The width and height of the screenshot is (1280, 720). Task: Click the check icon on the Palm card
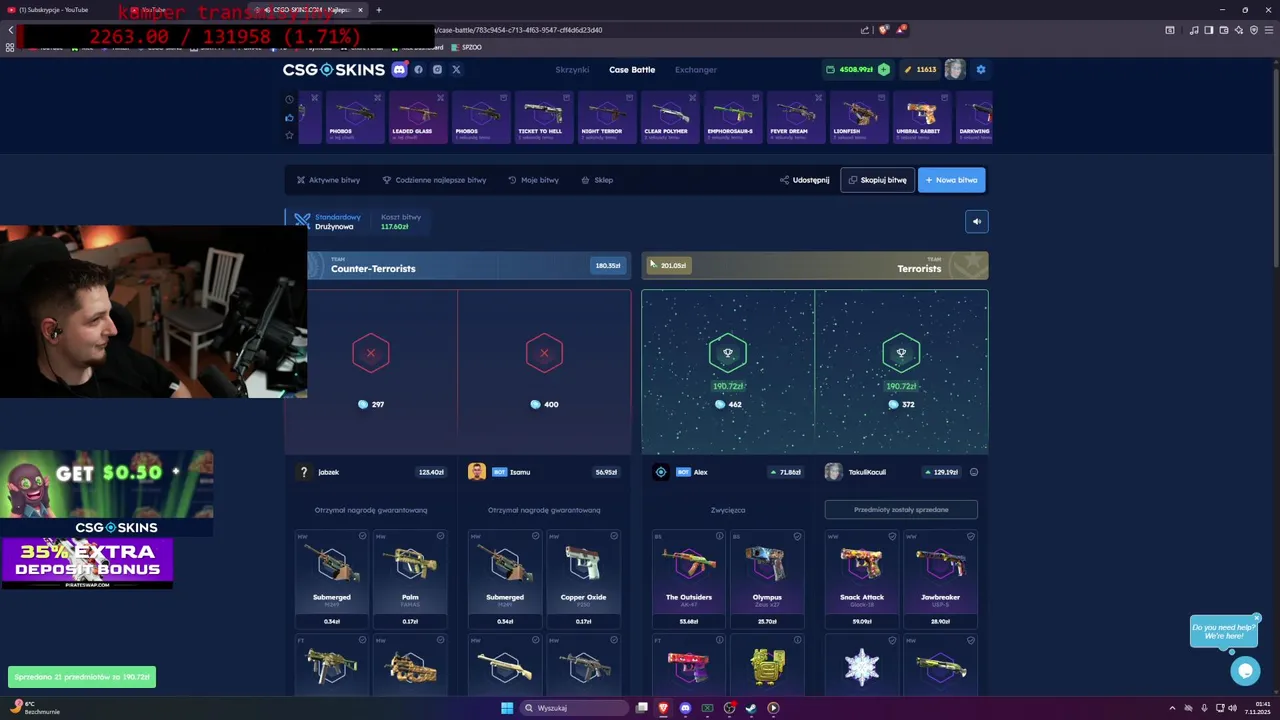440,536
